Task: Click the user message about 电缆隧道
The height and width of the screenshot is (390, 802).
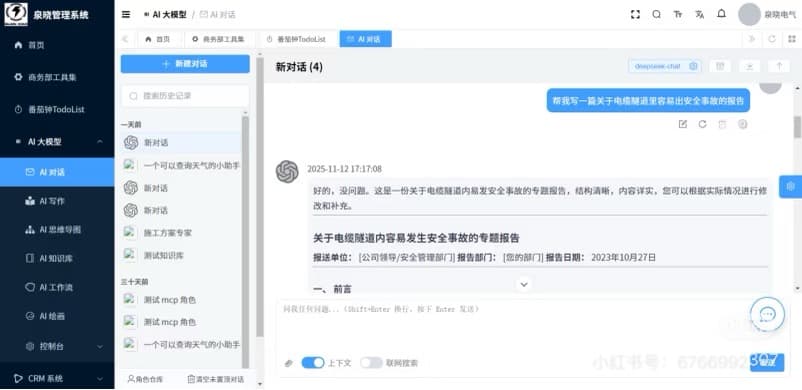Action: click(x=648, y=100)
